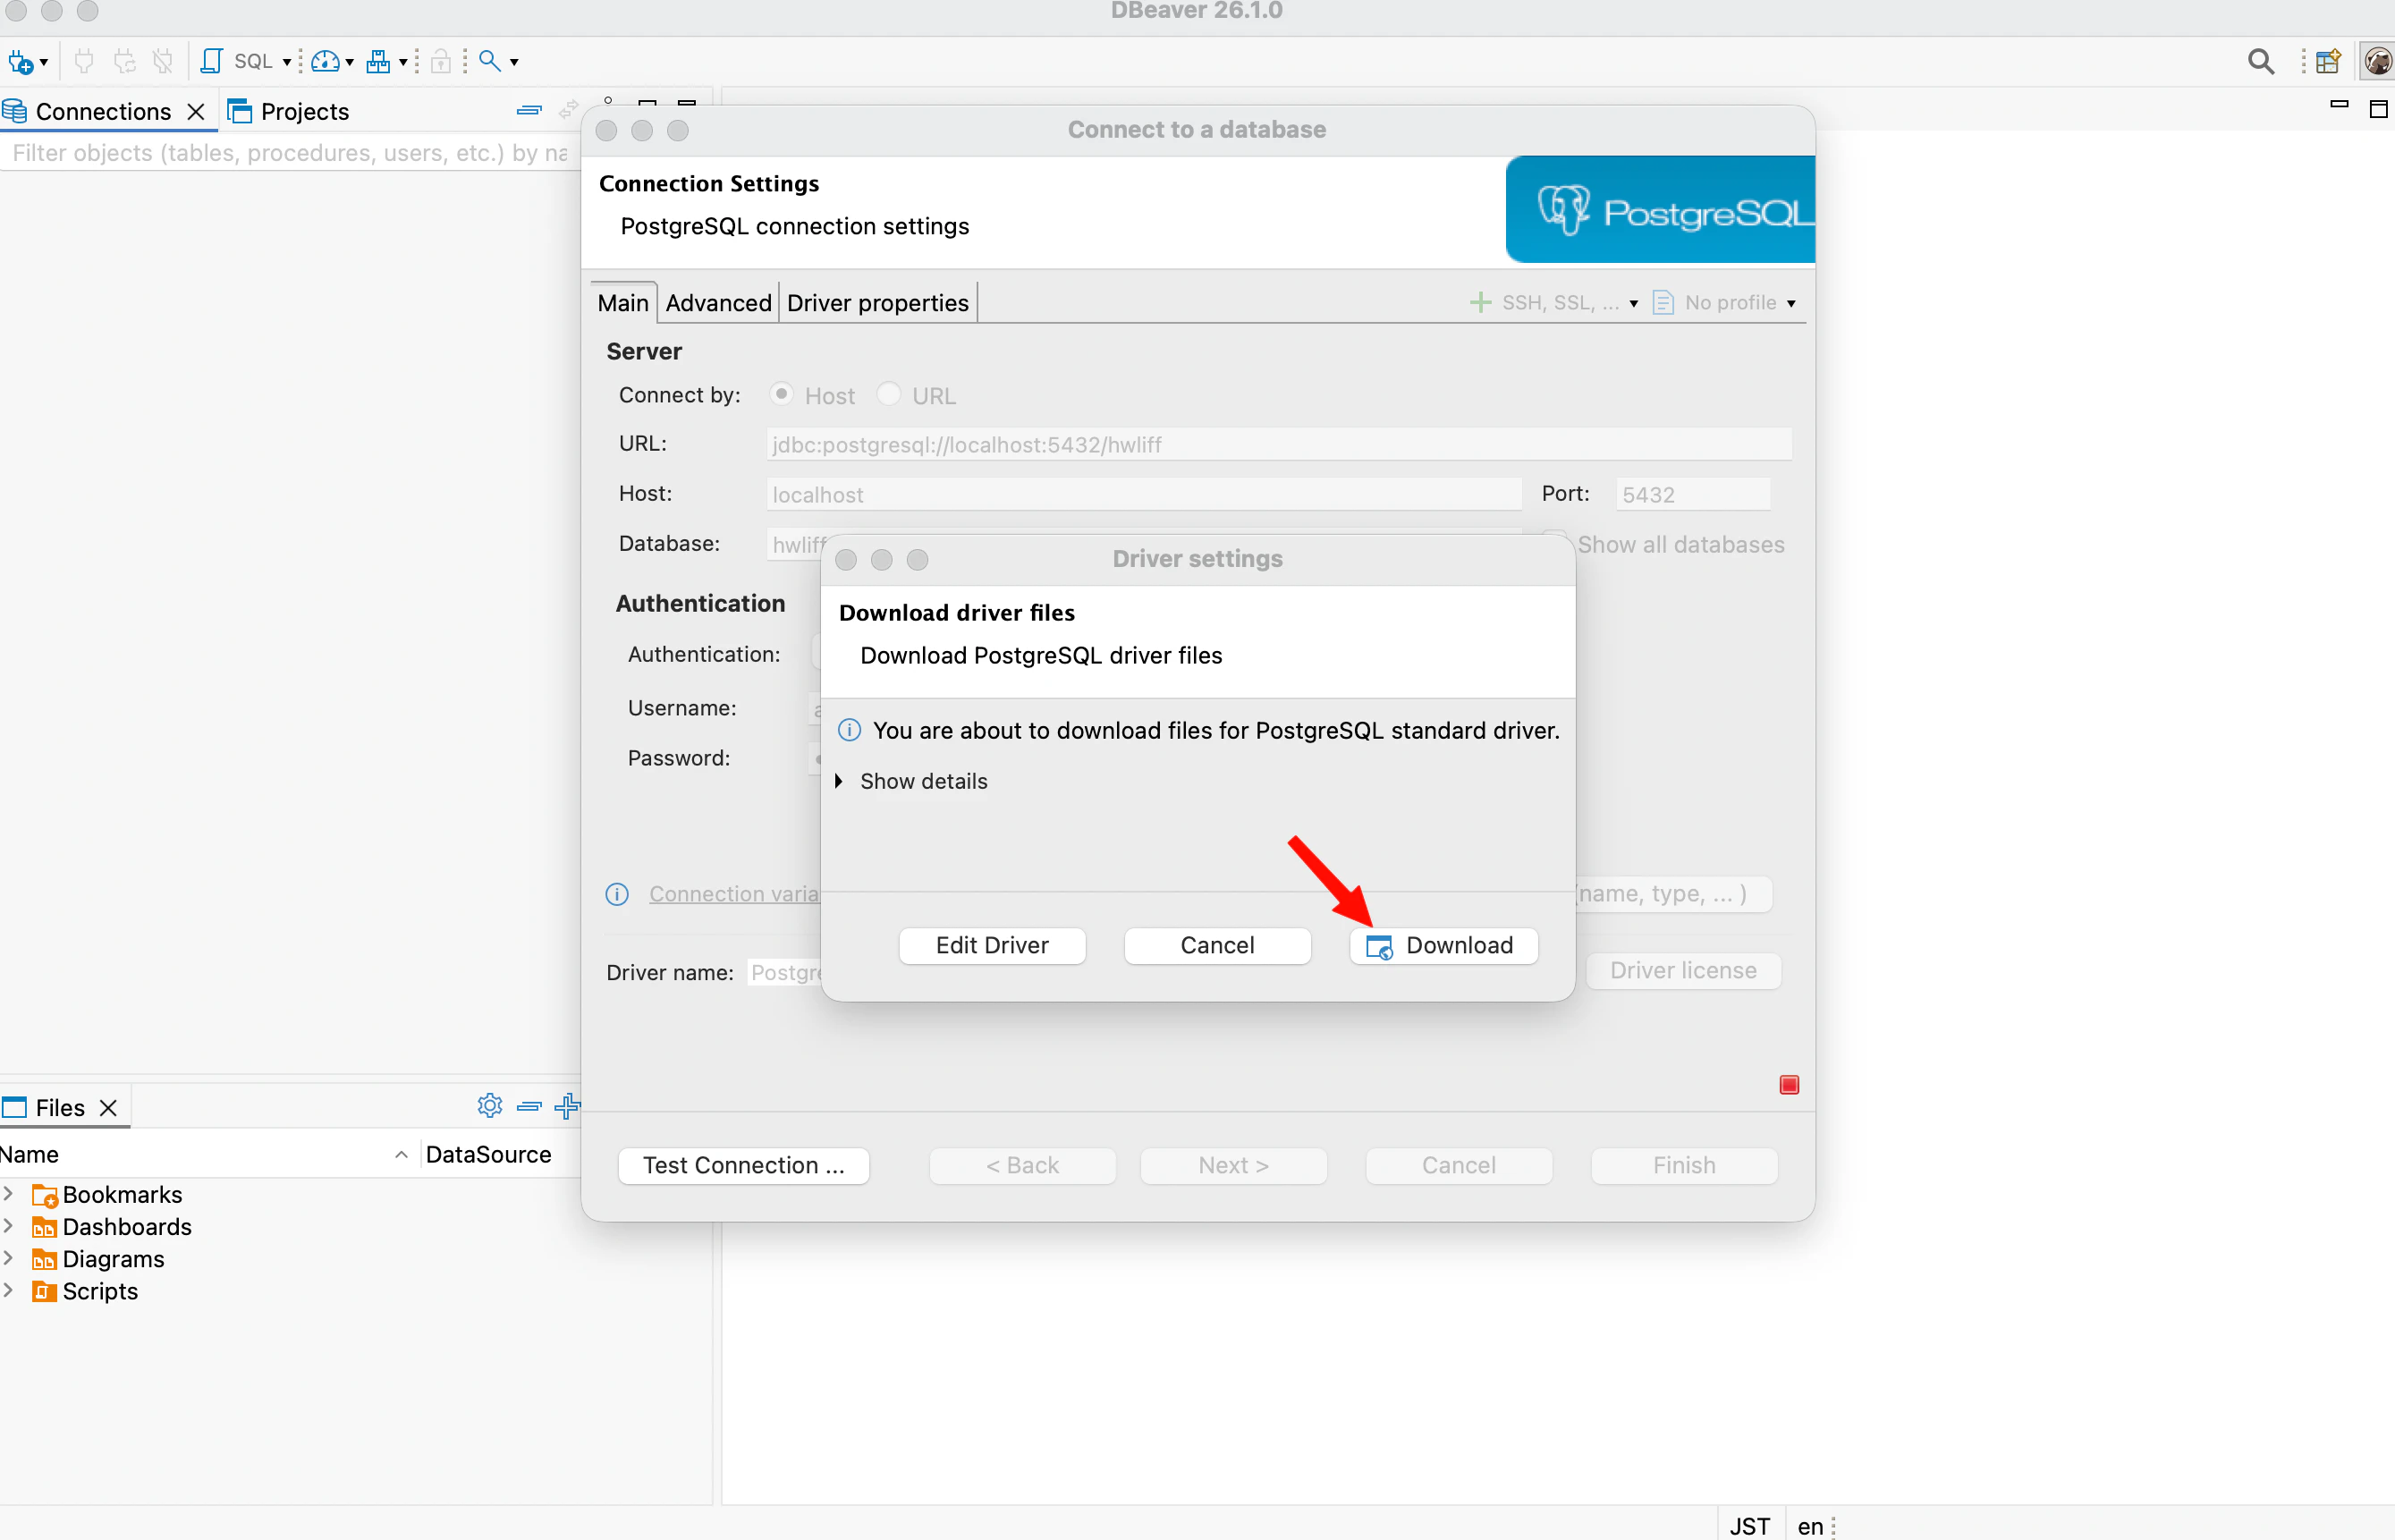The image size is (2395, 1540).
Task: Click the blue plus icon in Files panel
Action: pos(567,1105)
